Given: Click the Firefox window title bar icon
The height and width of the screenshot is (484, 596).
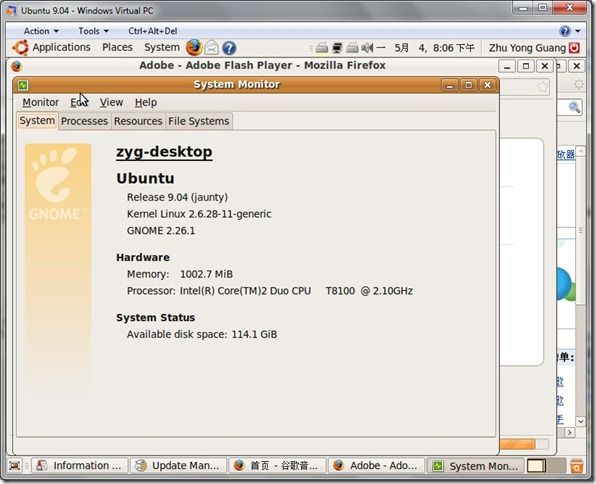Looking at the screenshot, I should [x=16, y=66].
